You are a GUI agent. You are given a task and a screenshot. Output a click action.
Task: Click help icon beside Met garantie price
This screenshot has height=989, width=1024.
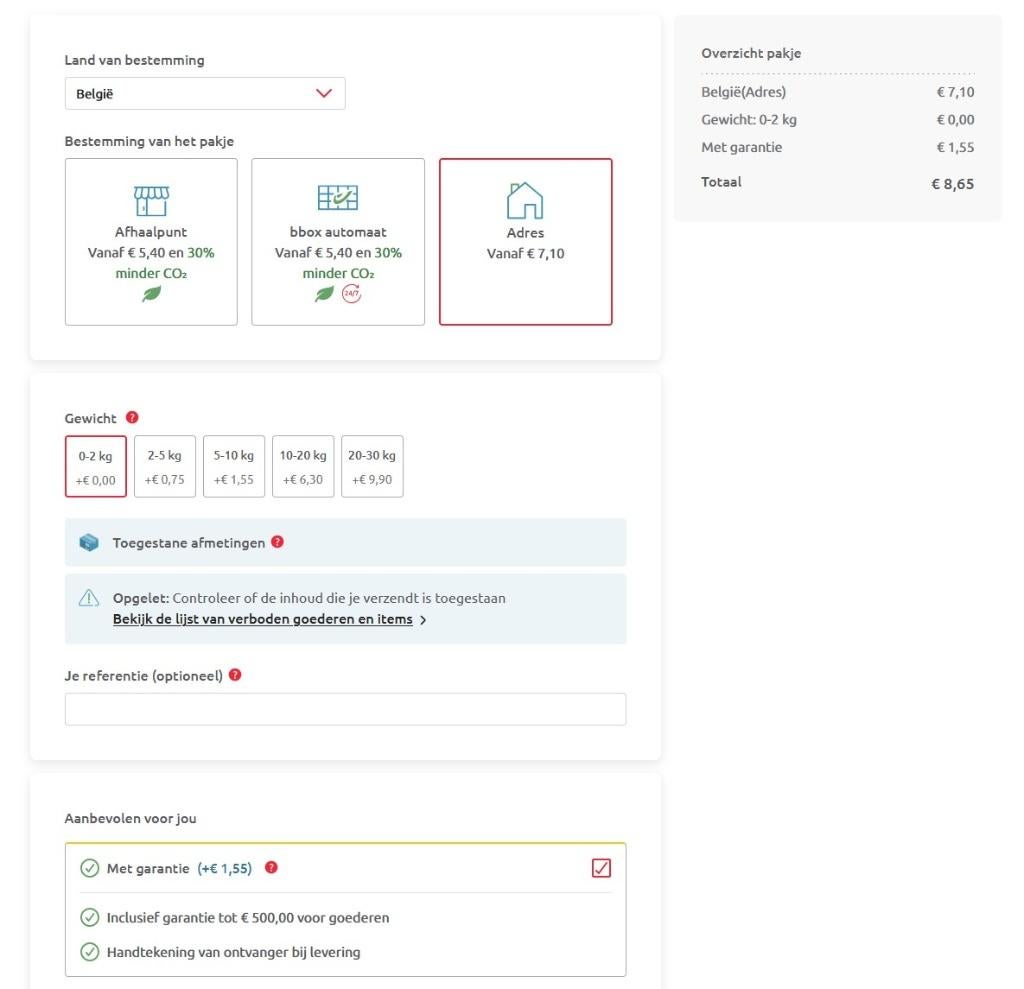point(271,868)
